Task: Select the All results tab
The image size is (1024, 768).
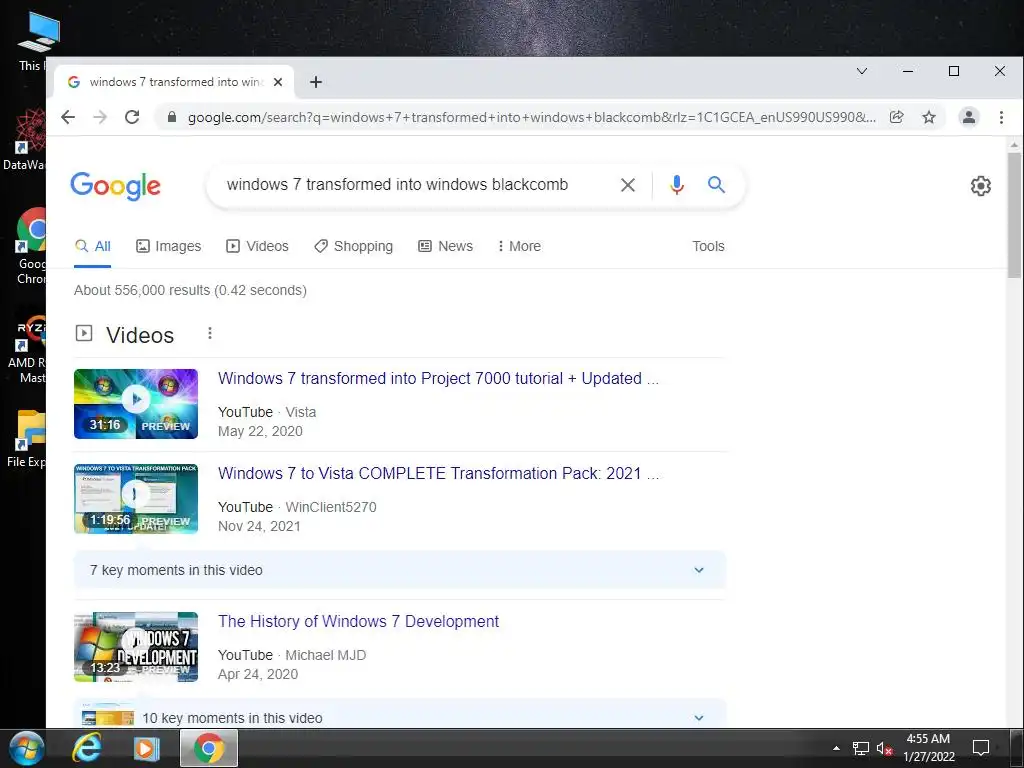Action: click(93, 246)
